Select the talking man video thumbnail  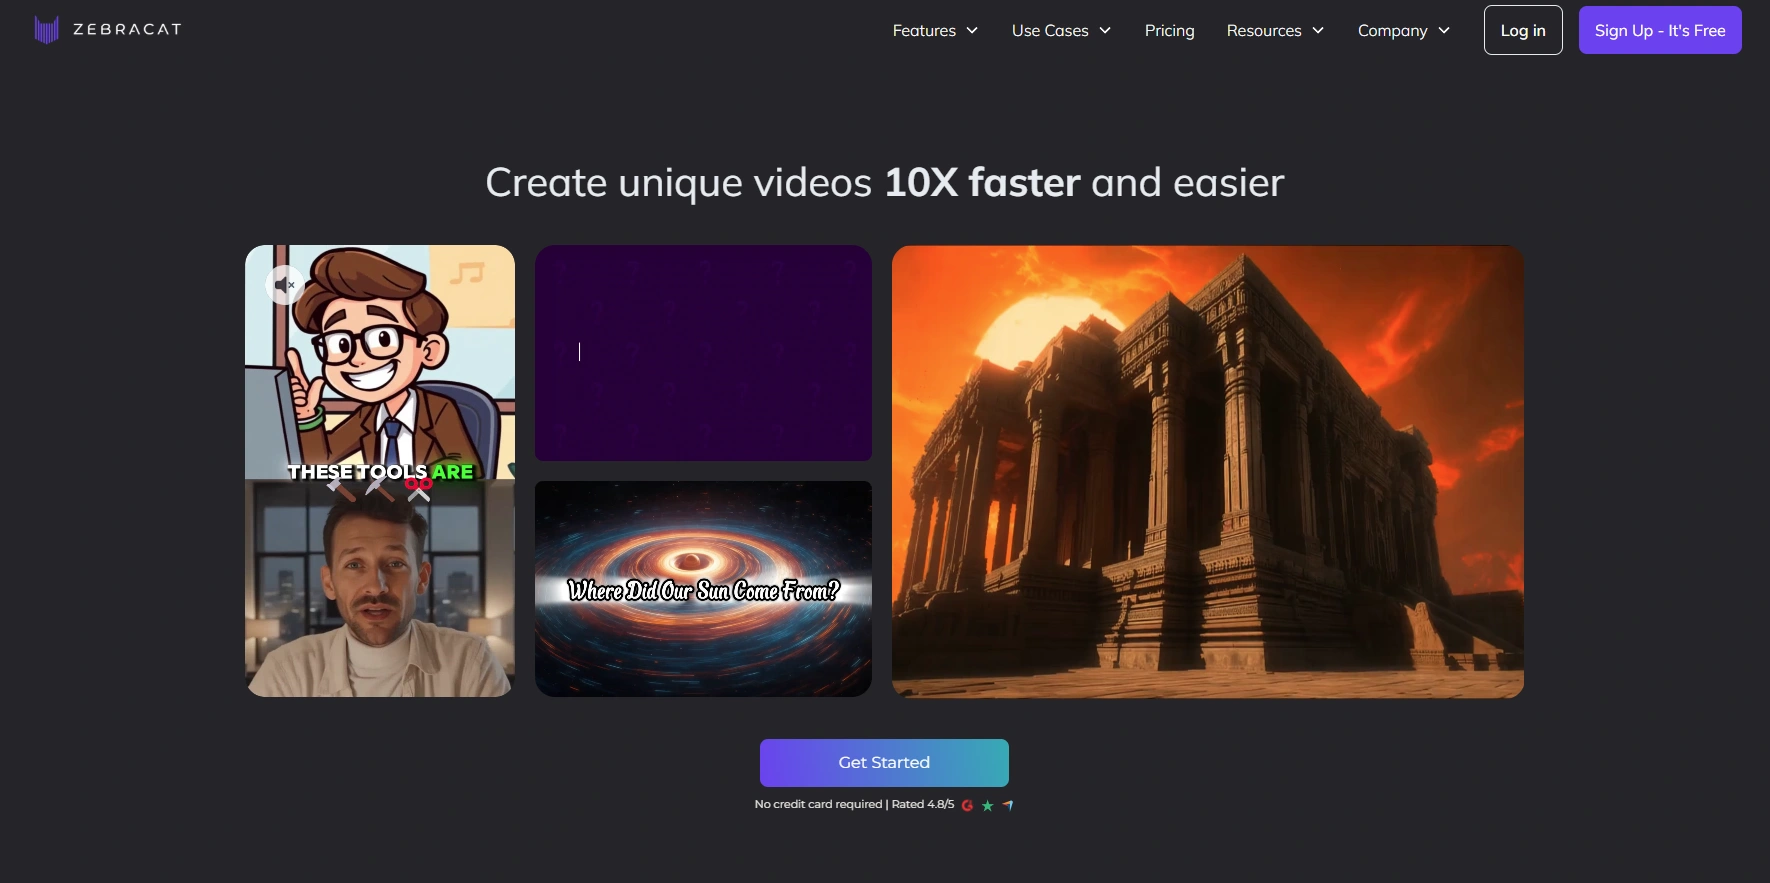coord(380,588)
